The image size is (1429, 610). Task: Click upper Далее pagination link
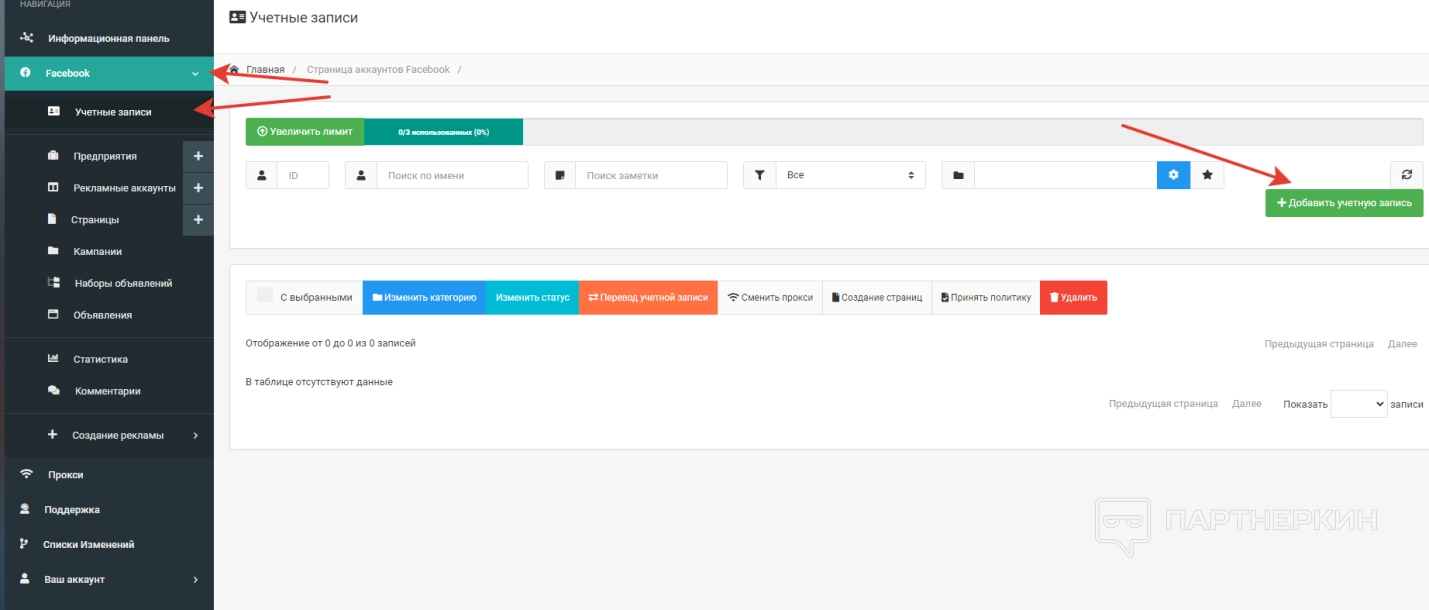pyautogui.click(x=1402, y=343)
